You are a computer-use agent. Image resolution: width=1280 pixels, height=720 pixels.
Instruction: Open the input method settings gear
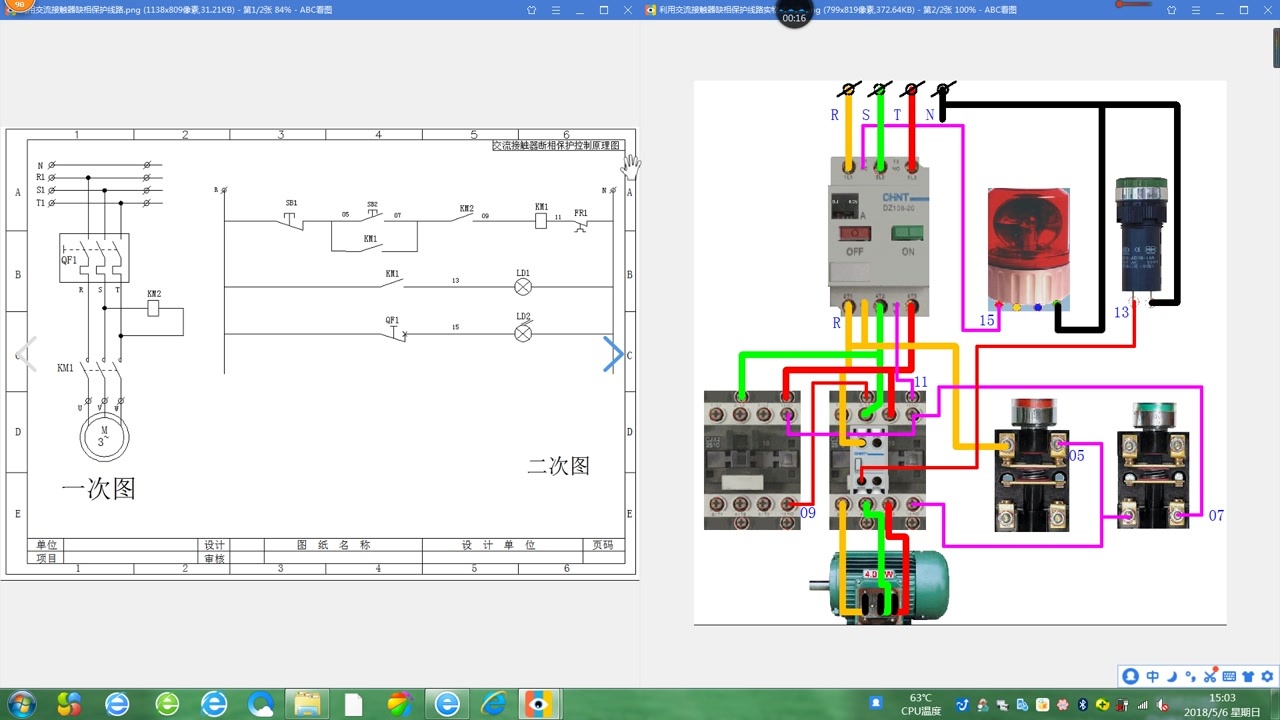tap(1267, 676)
